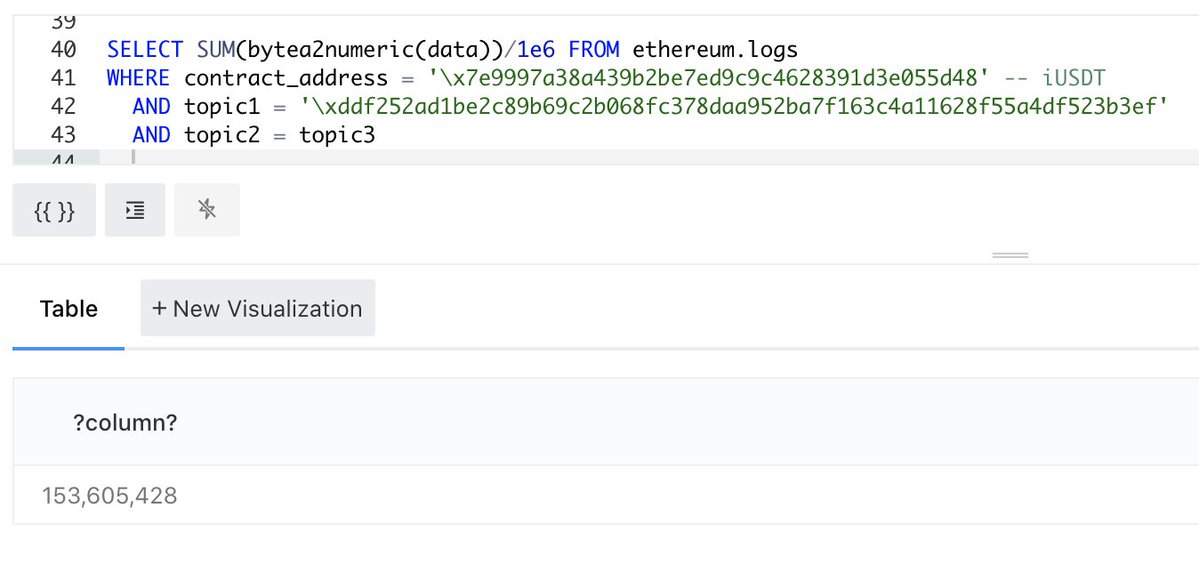
Task: Click the format query indent icon
Action: (135, 210)
